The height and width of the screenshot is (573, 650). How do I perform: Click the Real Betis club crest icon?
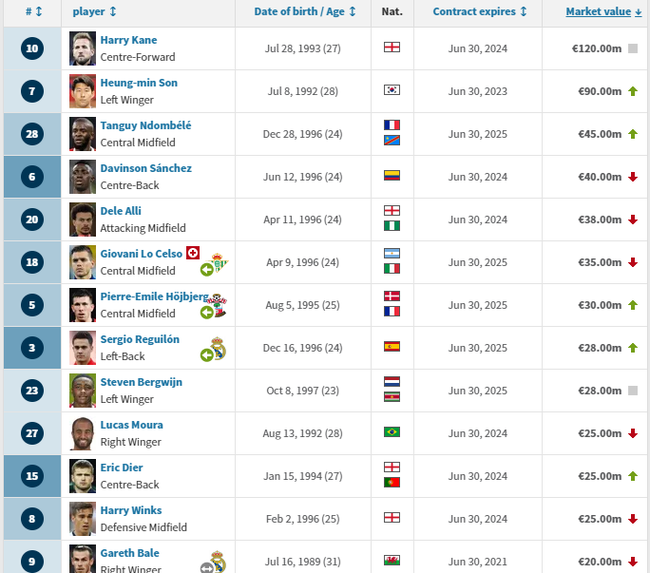pyautogui.click(x=218, y=263)
